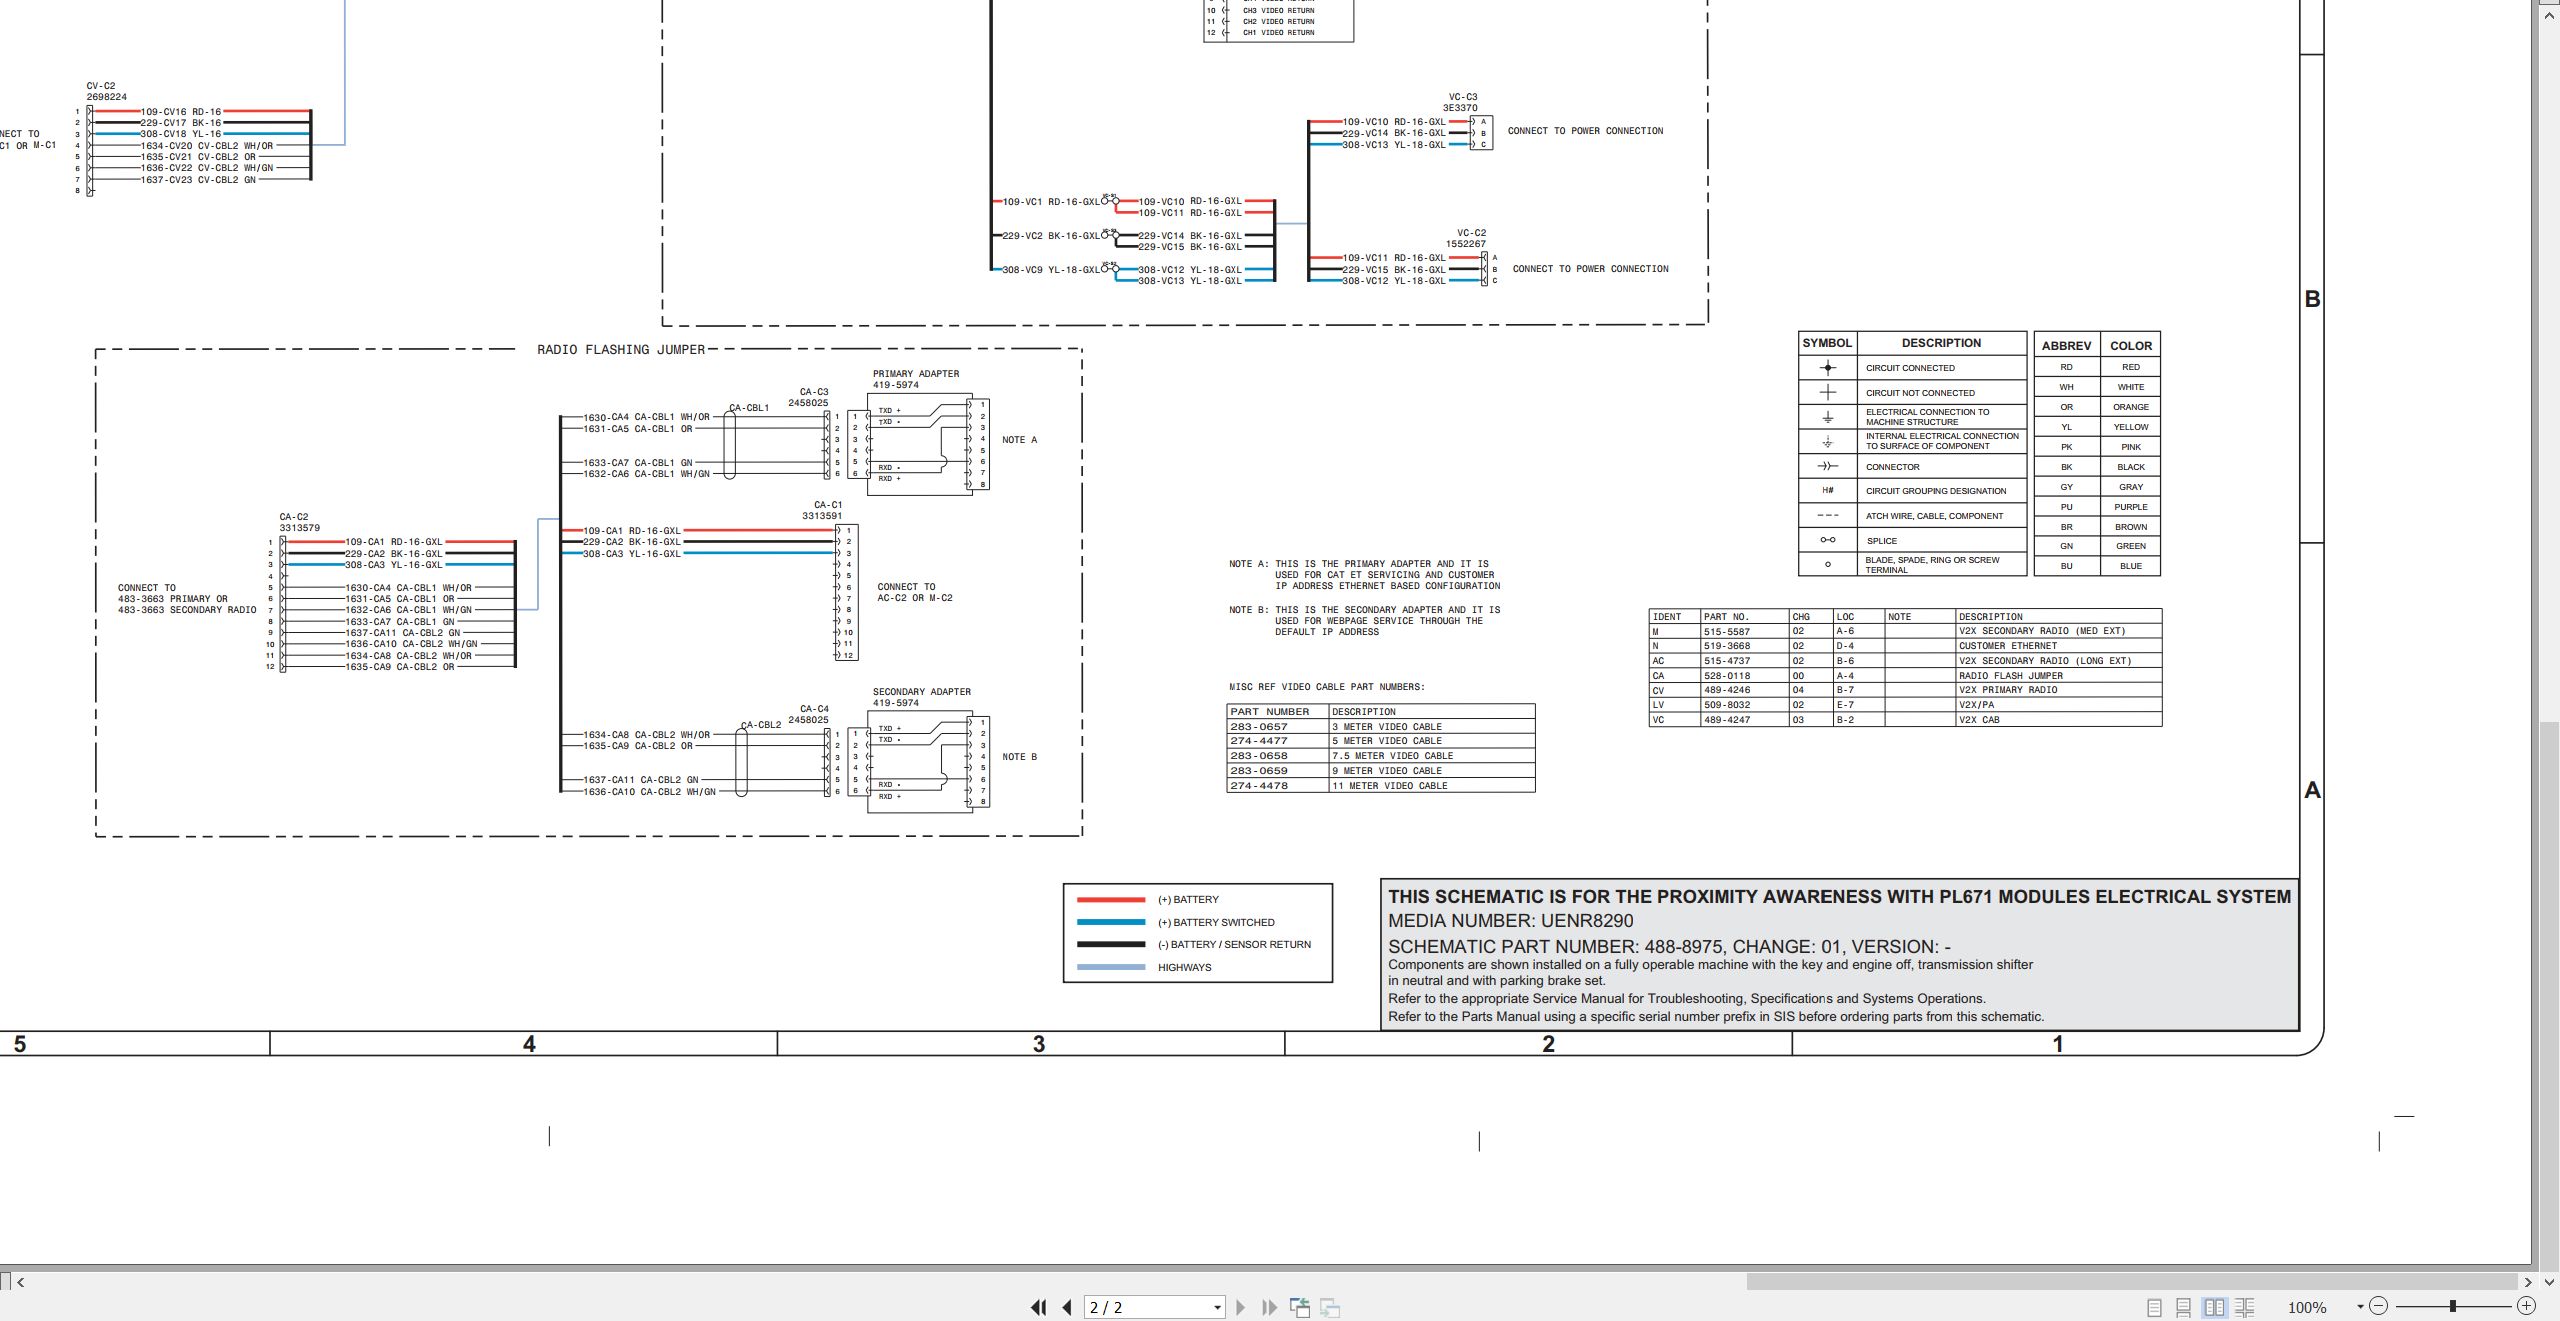Click the zoom in plus button

(2526, 1306)
